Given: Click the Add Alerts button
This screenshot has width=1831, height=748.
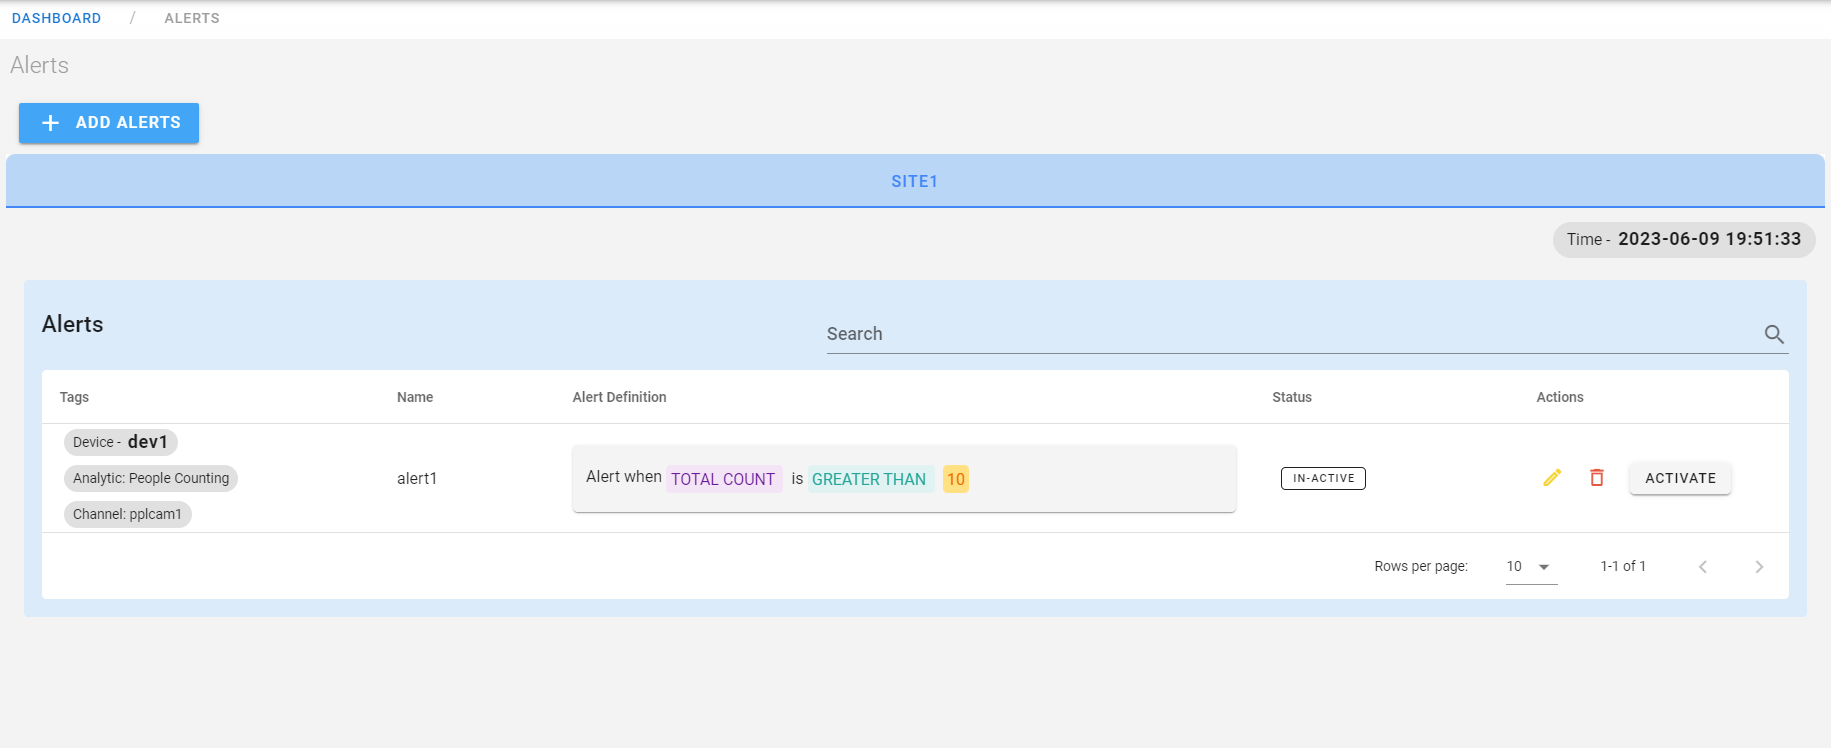Looking at the screenshot, I should pyautogui.click(x=109, y=123).
